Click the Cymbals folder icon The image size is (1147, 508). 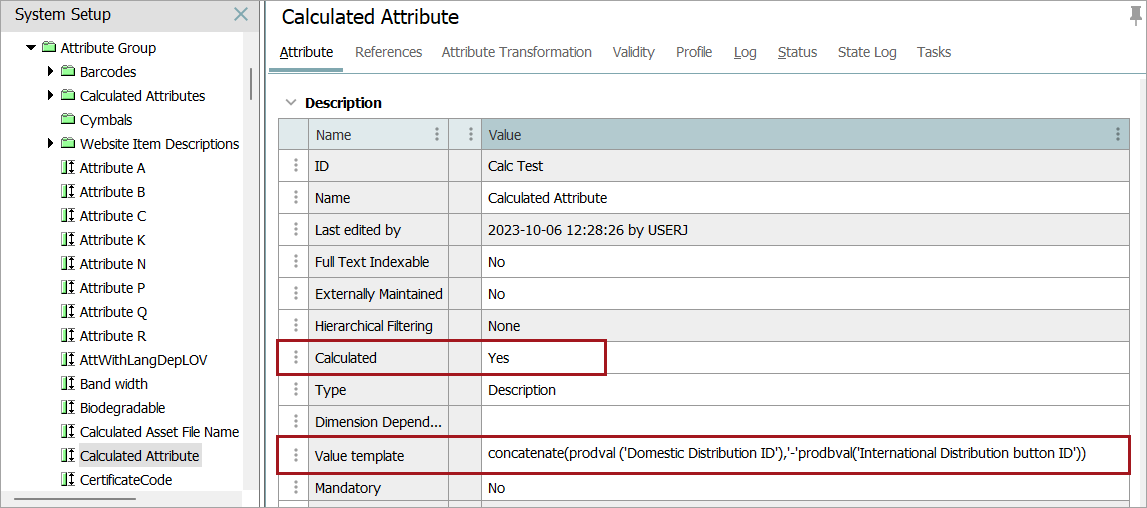tap(68, 120)
